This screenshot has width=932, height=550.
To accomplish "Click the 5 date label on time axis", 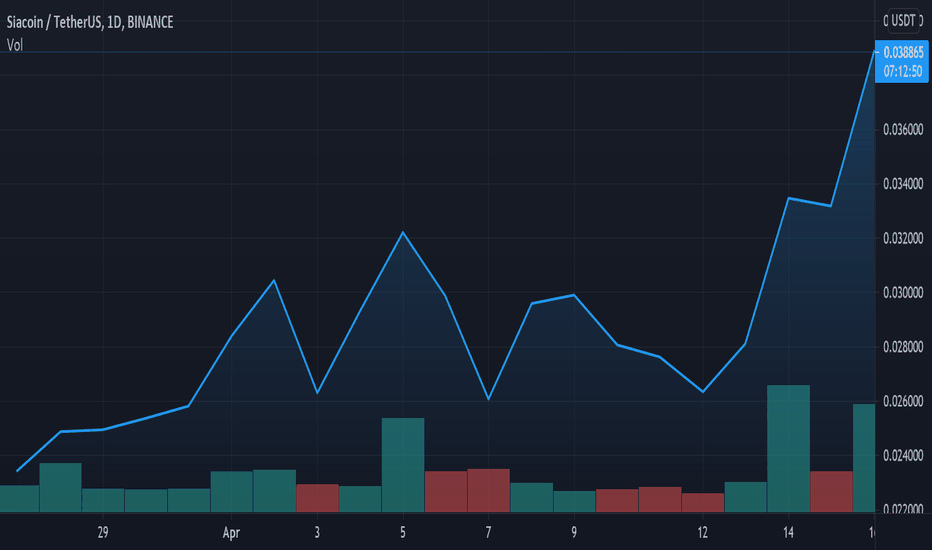I will 402,532.
